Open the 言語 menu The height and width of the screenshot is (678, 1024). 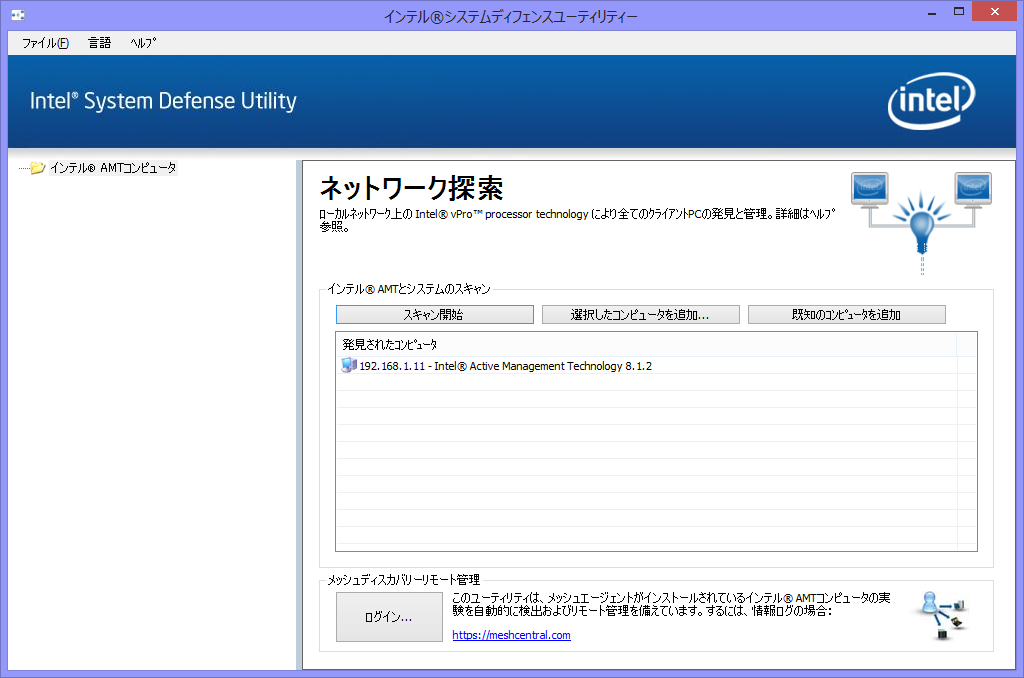[x=99, y=43]
